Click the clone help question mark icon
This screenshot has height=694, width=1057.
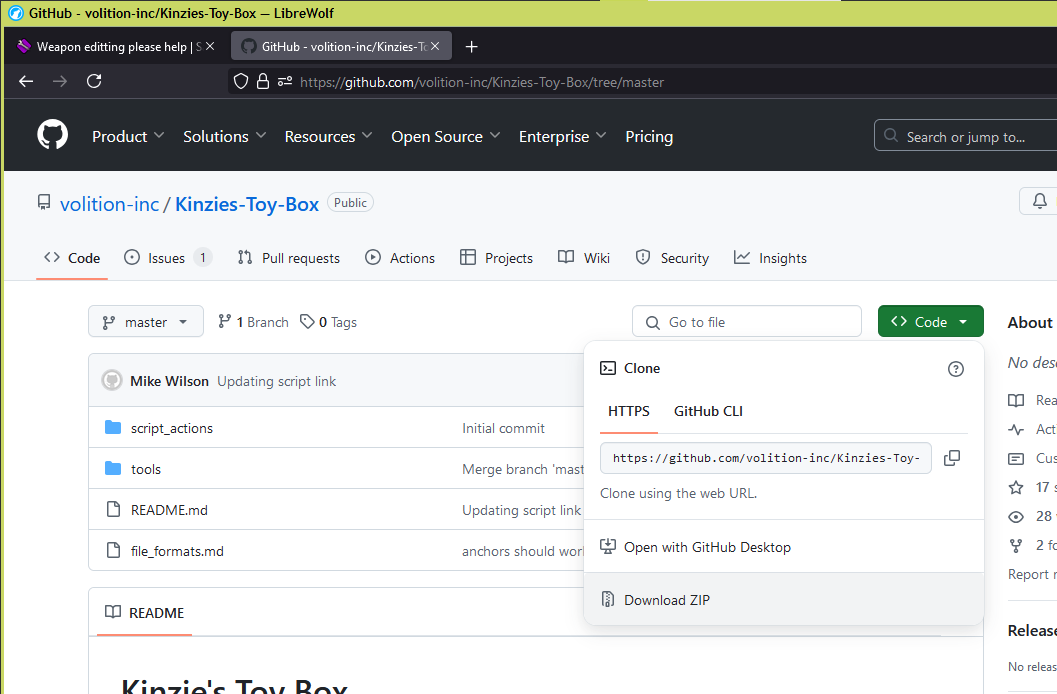coord(956,369)
